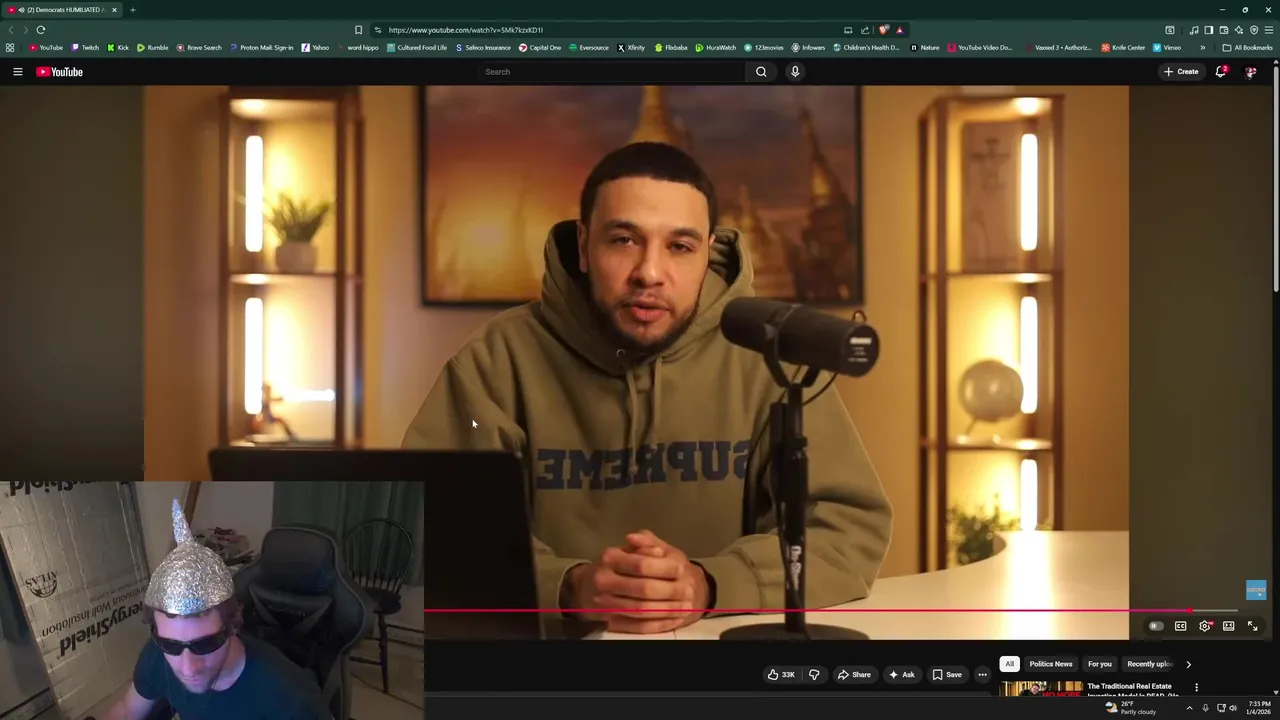Open Traditional Real Estate video thumbnail
Viewport: 1280px width, 720px height.
point(1041,689)
